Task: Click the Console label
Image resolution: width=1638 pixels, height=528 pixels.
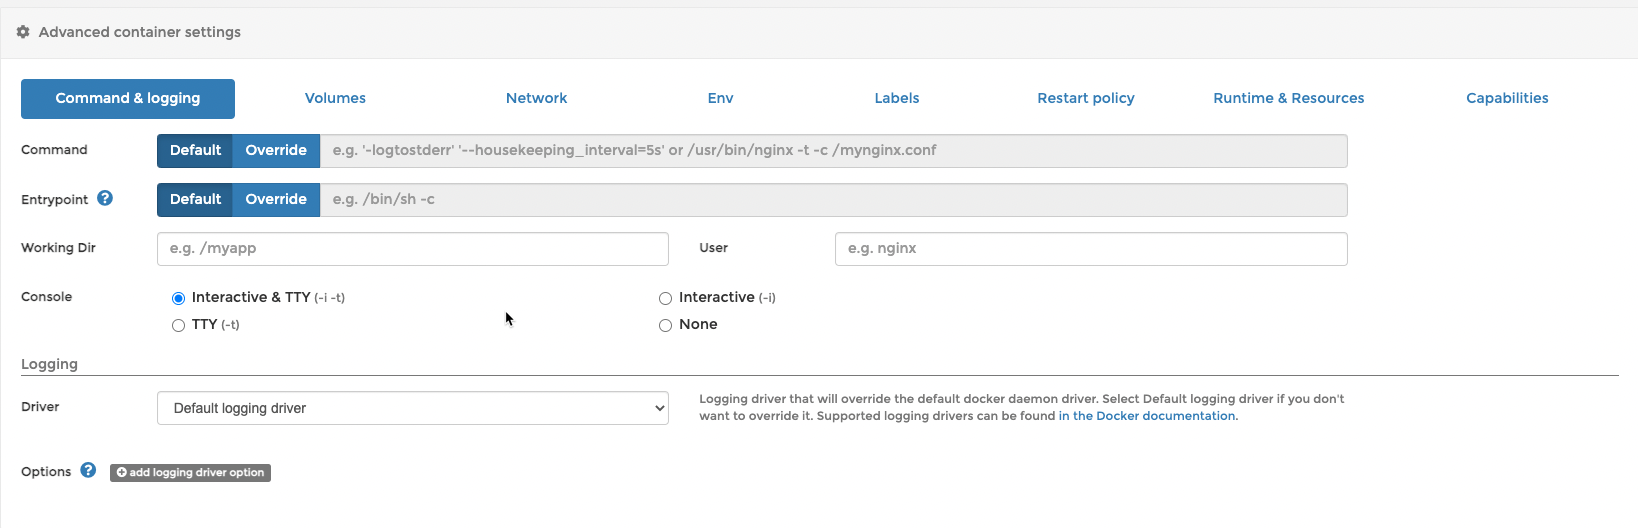Action: tap(46, 297)
